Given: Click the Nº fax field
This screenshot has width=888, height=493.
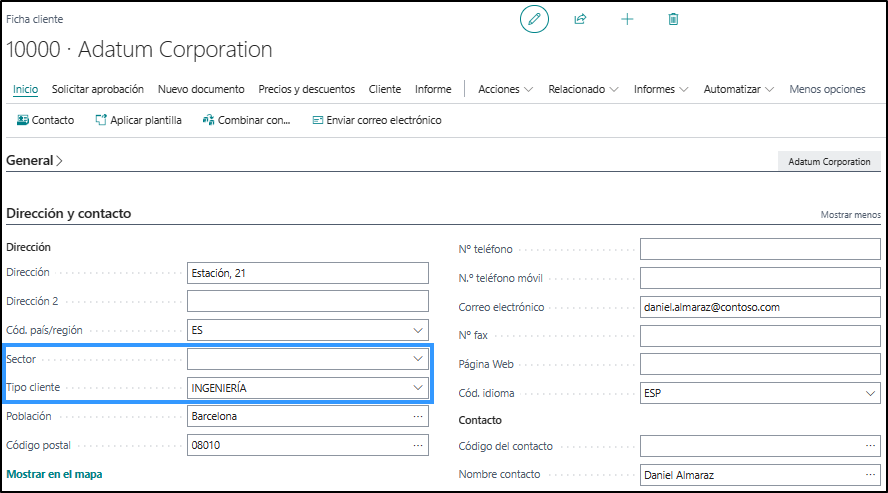Looking at the screenshot, I should (x=760, y=336).
